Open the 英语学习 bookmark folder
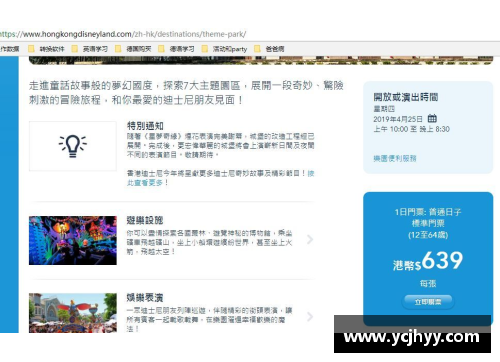 click(x=90, y=49)
